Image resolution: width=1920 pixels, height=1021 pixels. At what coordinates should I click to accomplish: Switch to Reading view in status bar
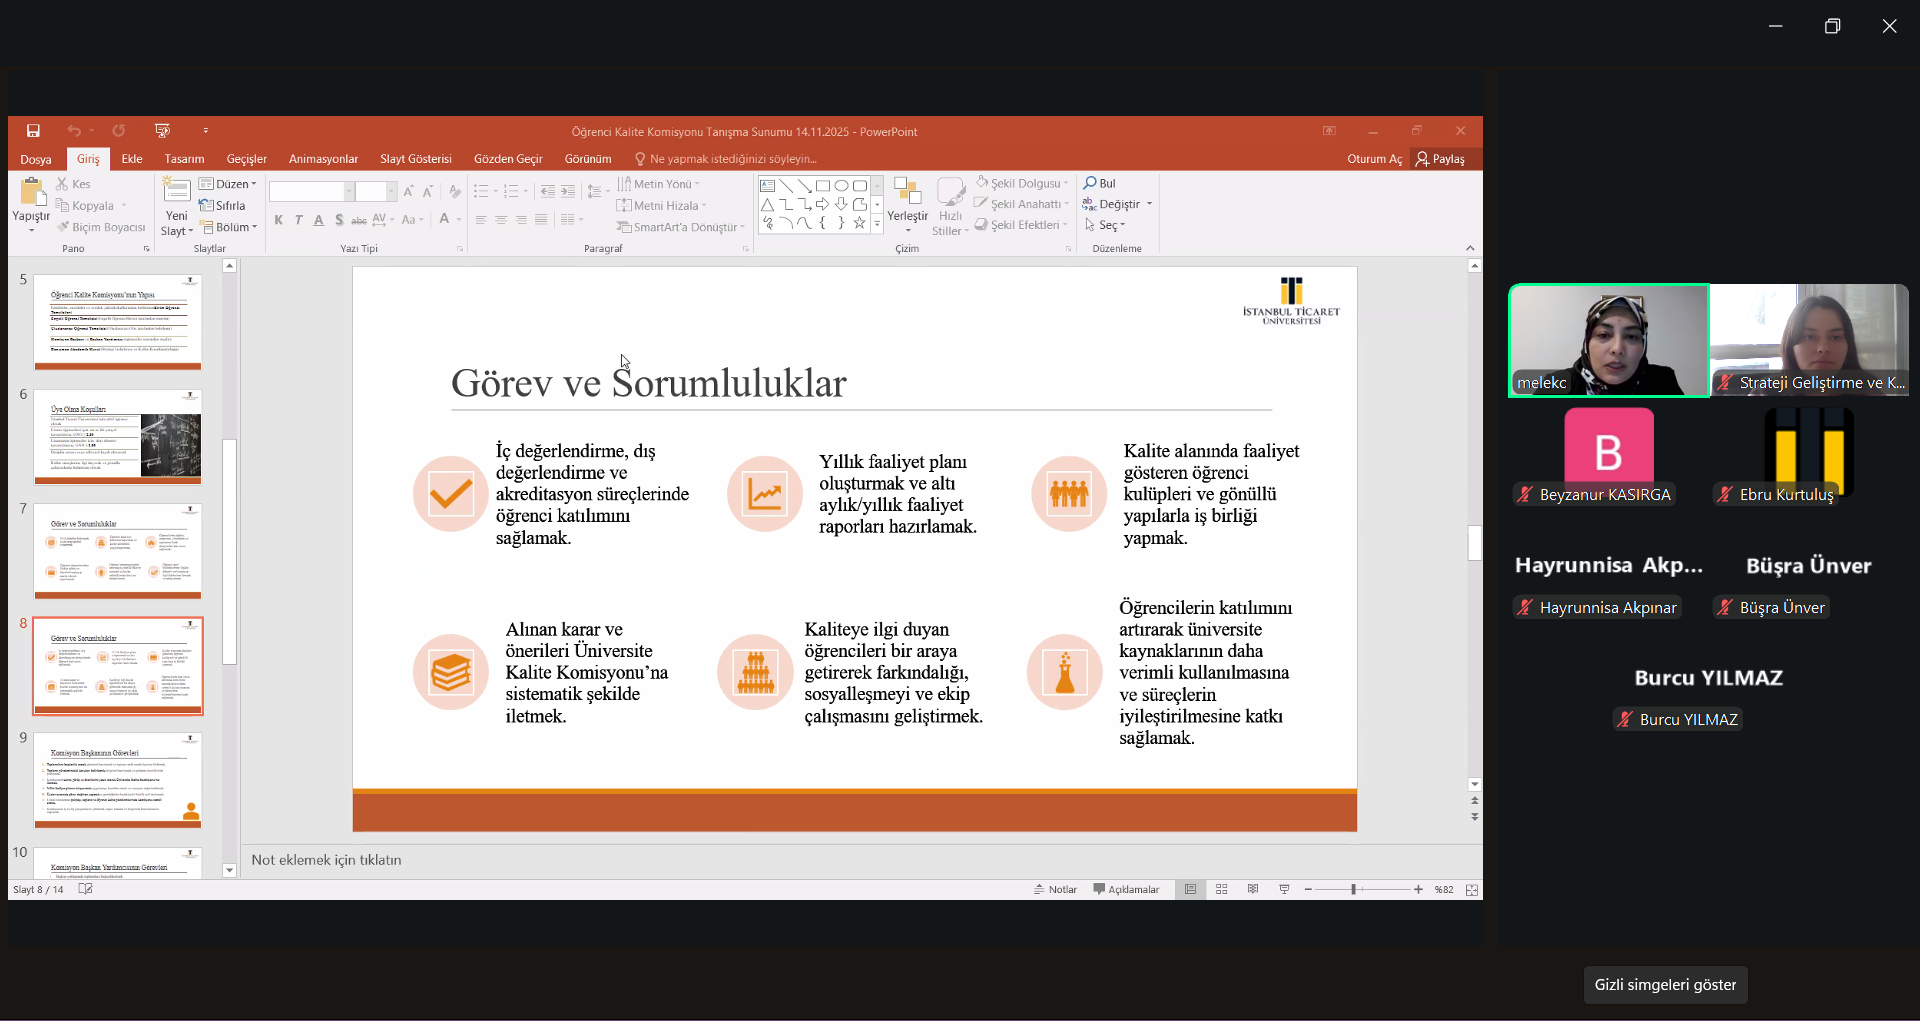[1253, 889]
